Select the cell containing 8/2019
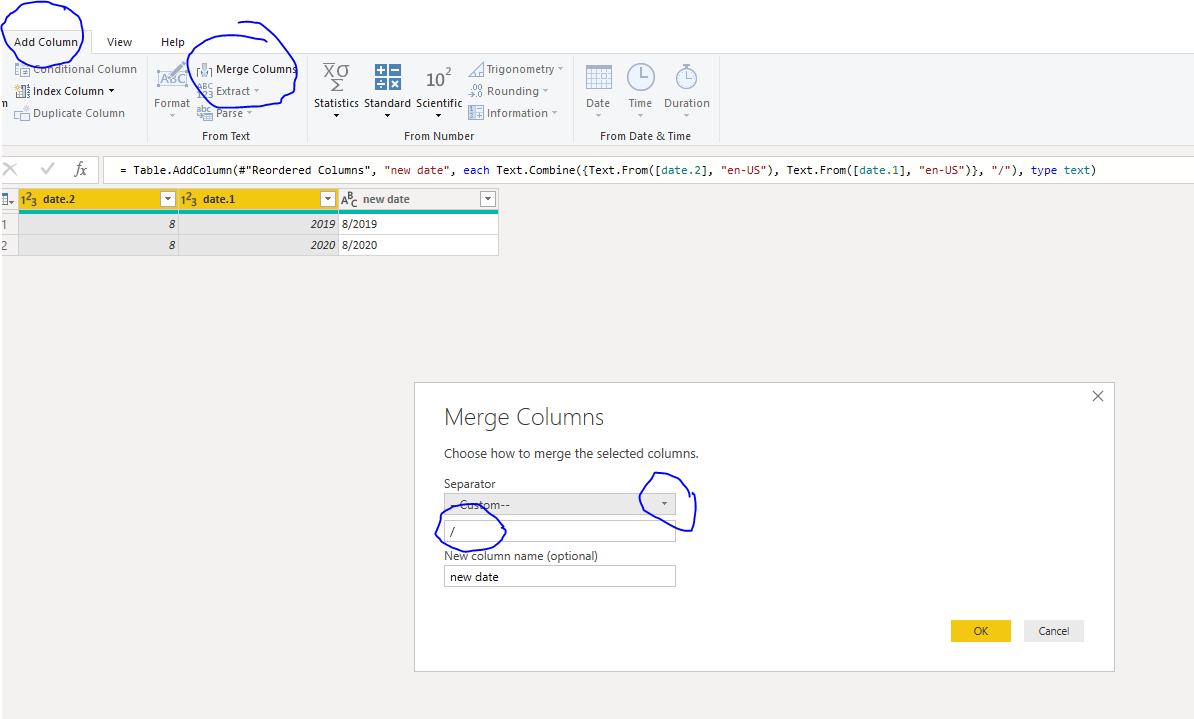1194x719 pixels. point(418,224)
